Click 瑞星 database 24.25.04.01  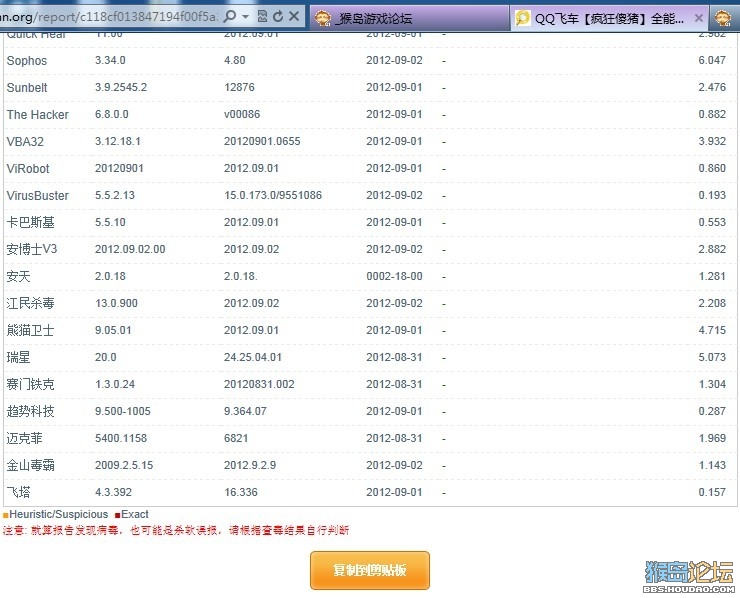tap(252, 357)
